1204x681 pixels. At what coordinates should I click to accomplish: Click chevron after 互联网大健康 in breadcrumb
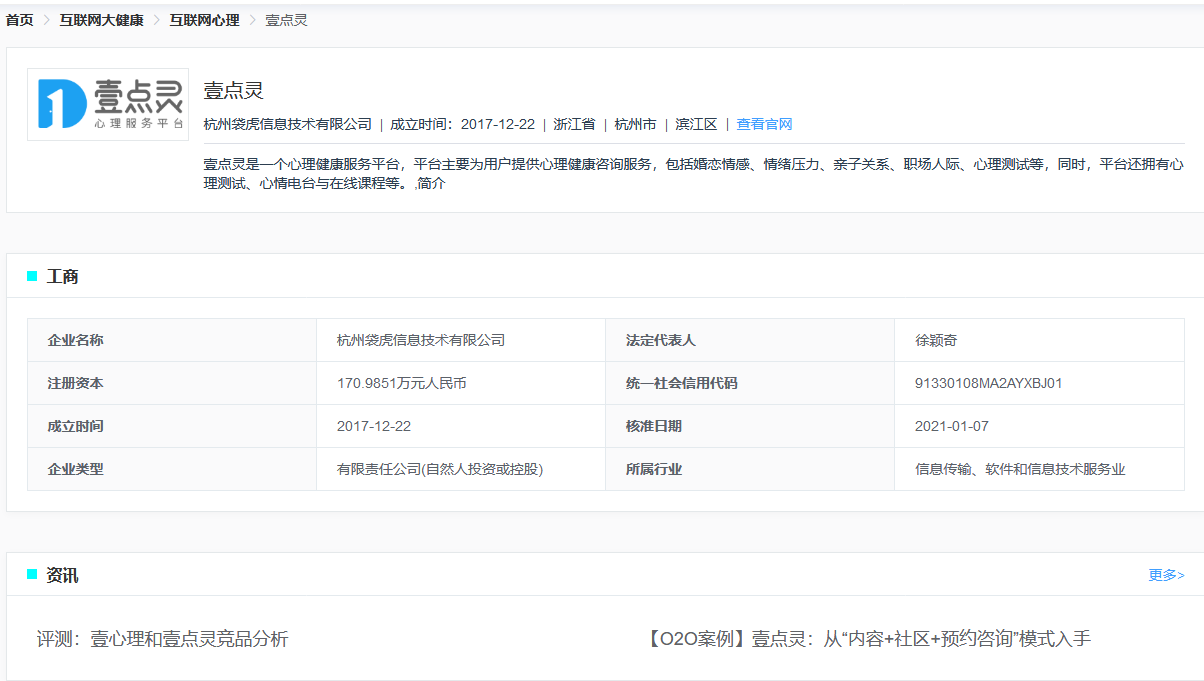(156, 20)
